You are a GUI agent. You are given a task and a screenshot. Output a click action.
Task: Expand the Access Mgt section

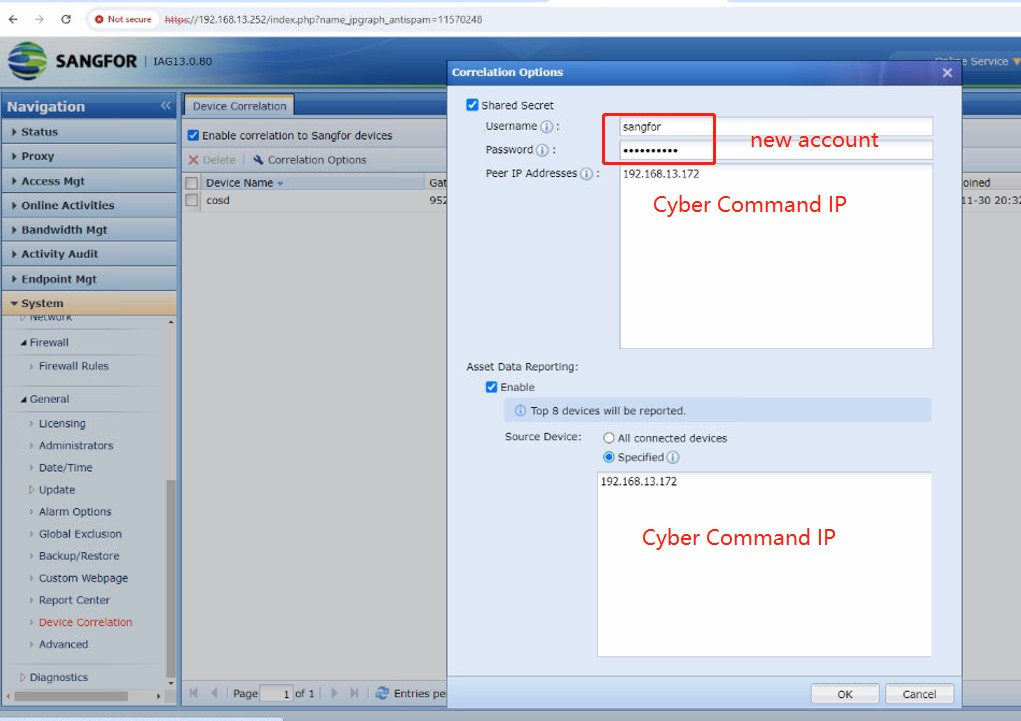point(89,181)
